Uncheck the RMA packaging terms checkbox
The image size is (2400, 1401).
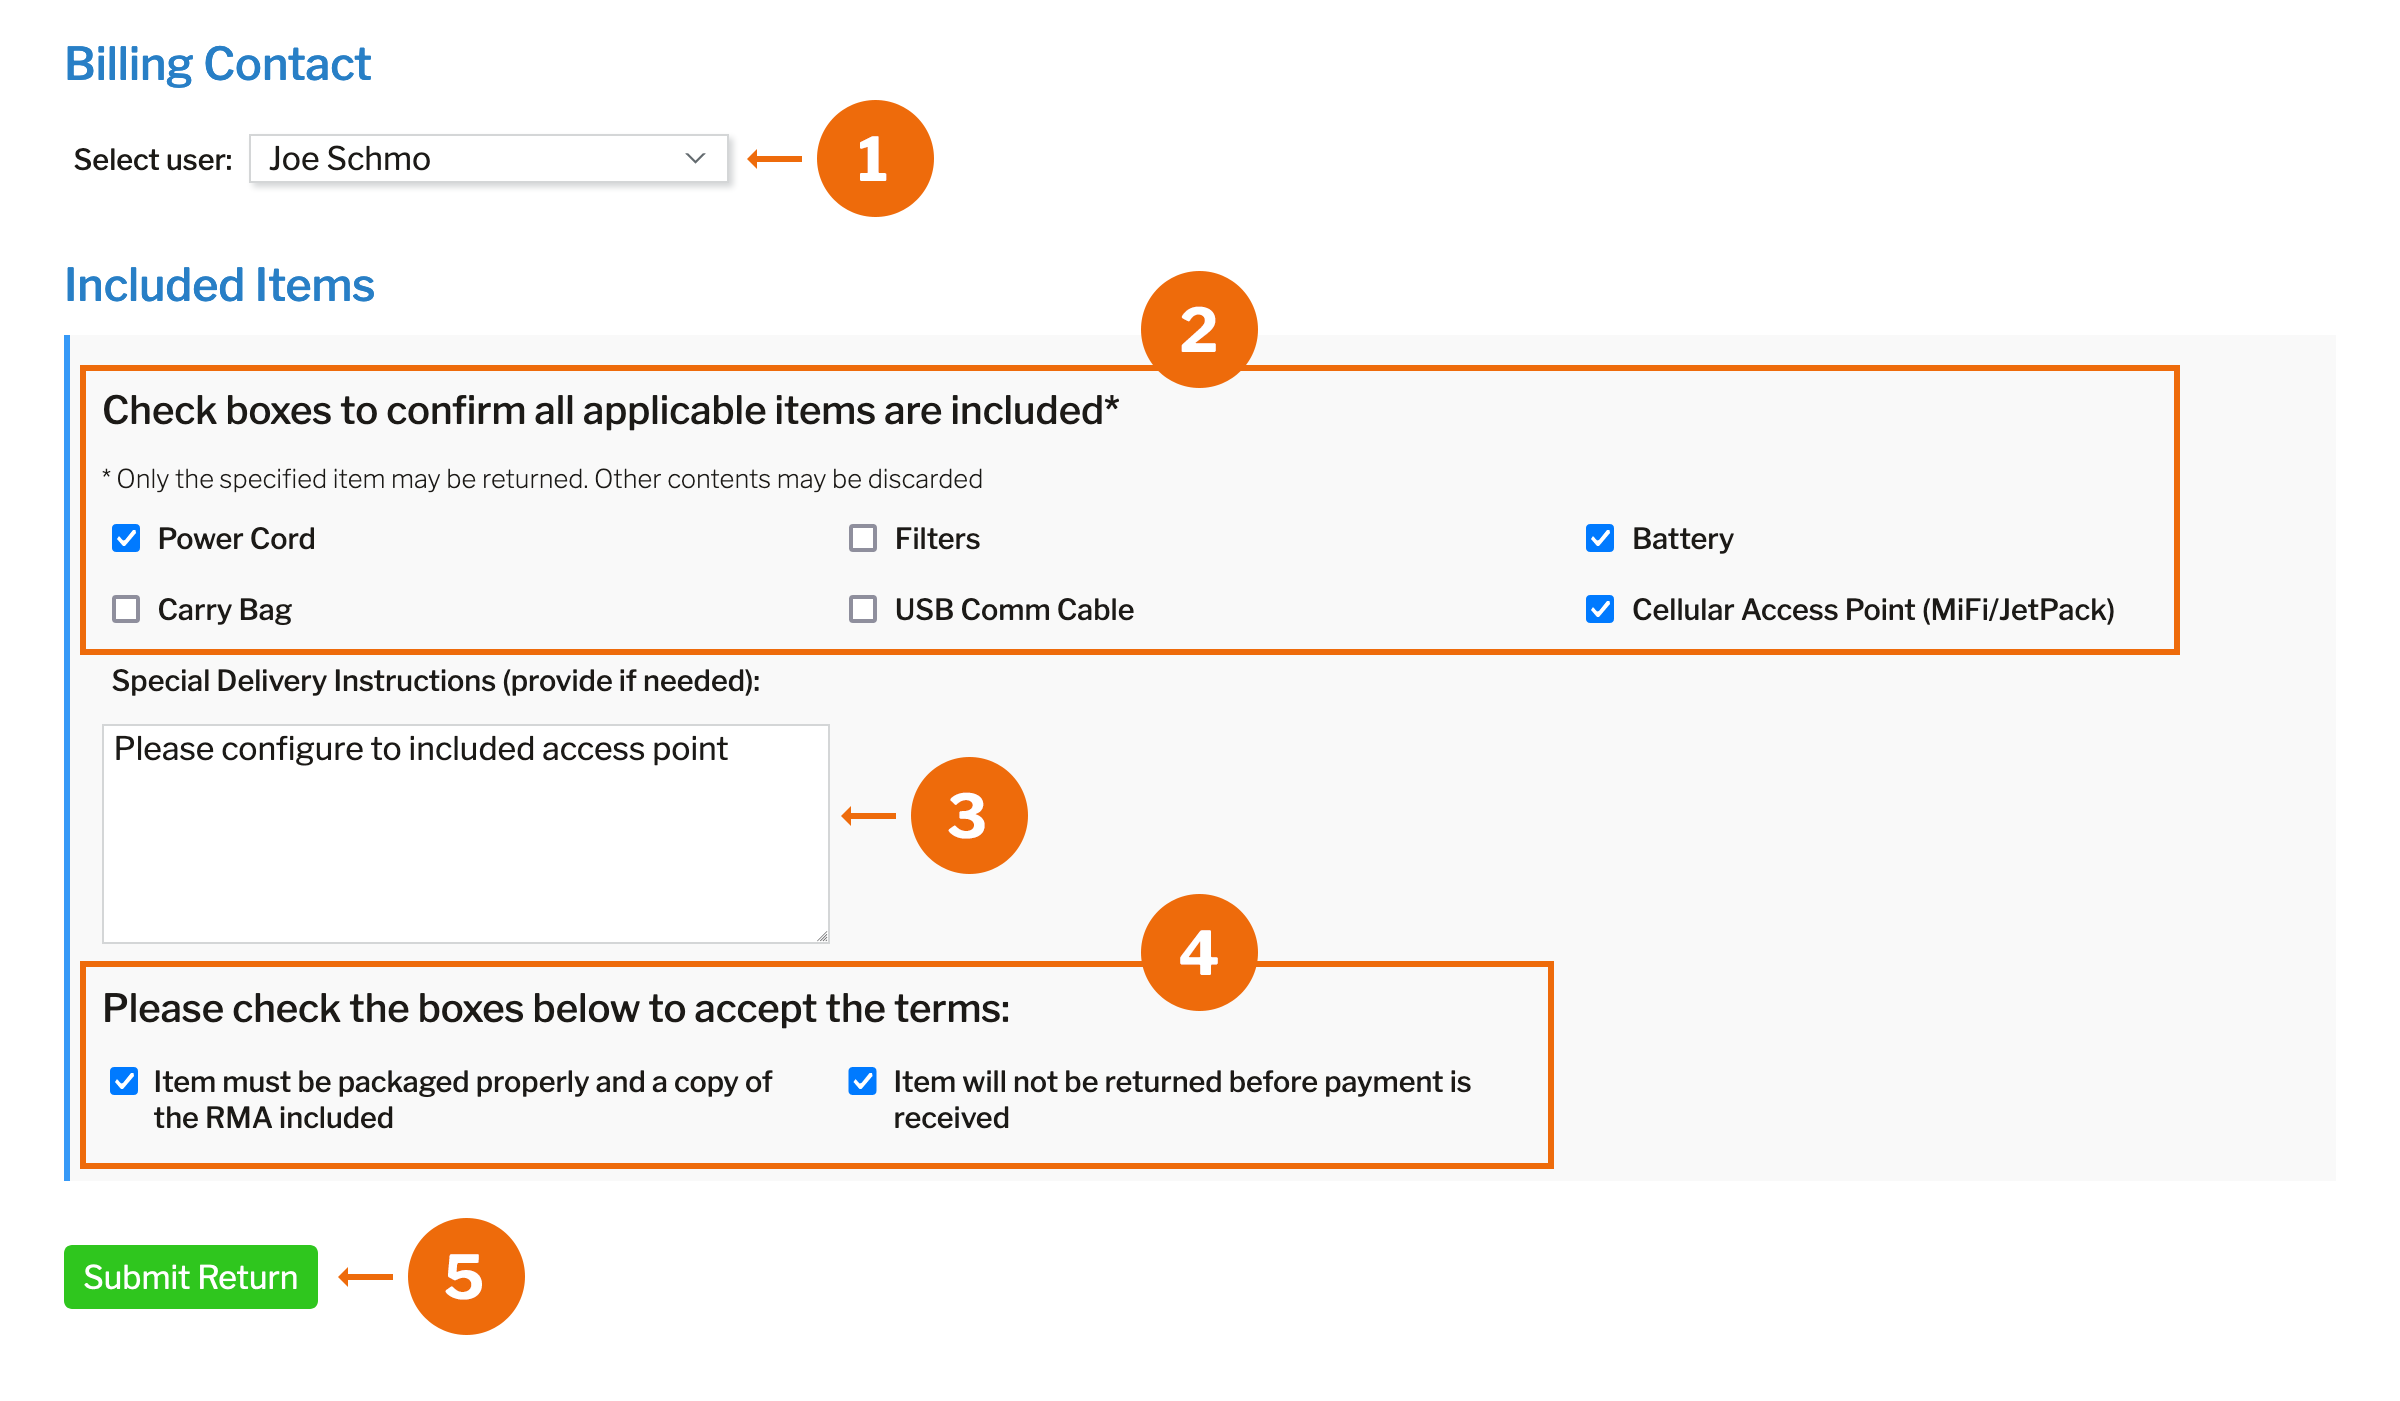point(124,1081)
